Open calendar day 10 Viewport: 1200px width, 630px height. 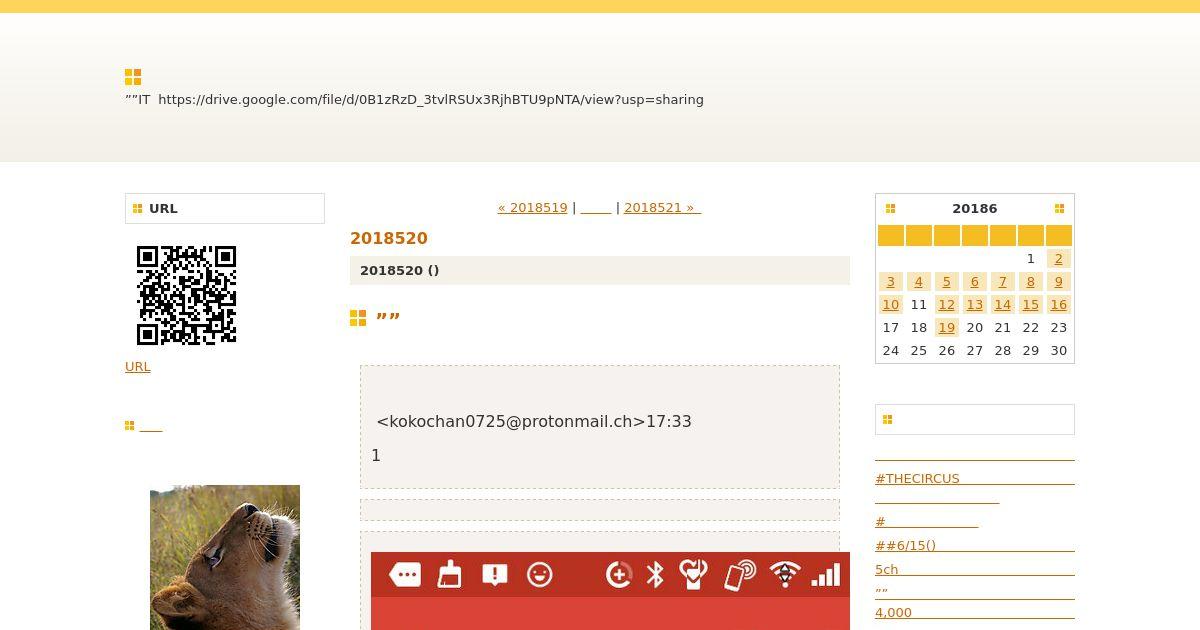(891, 305)
